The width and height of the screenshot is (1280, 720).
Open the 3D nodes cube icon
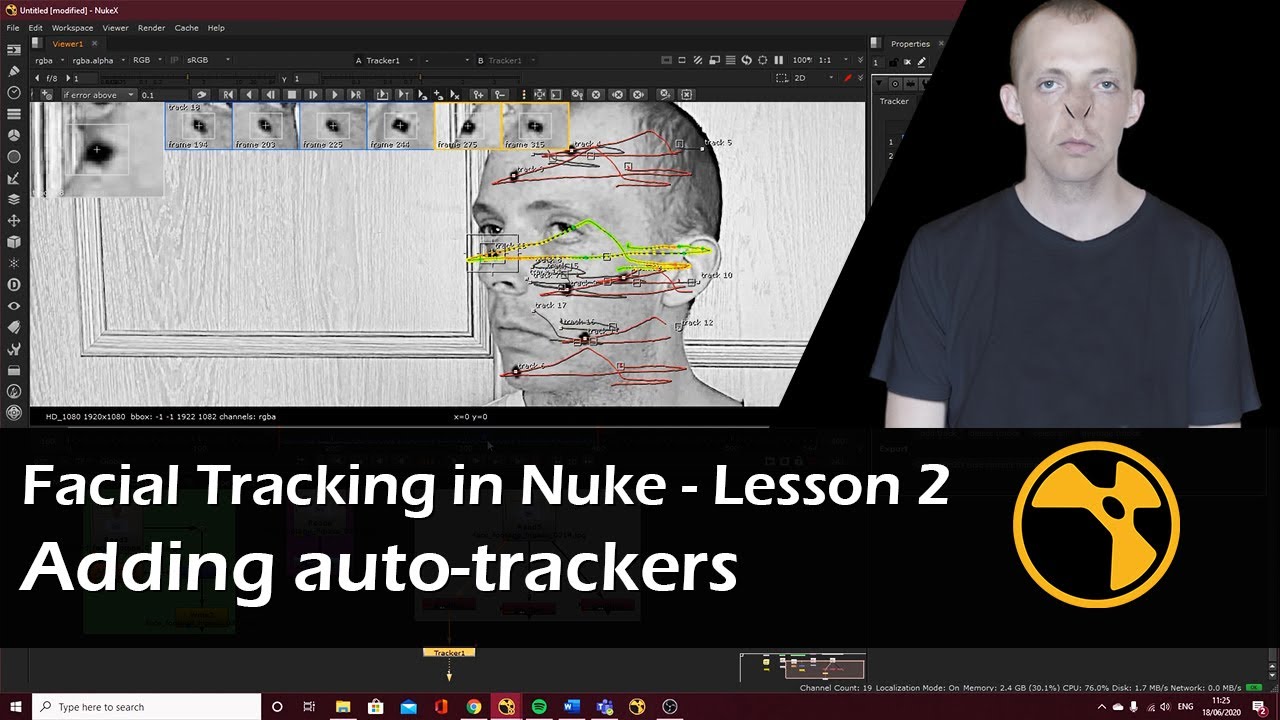coord(14,242)
